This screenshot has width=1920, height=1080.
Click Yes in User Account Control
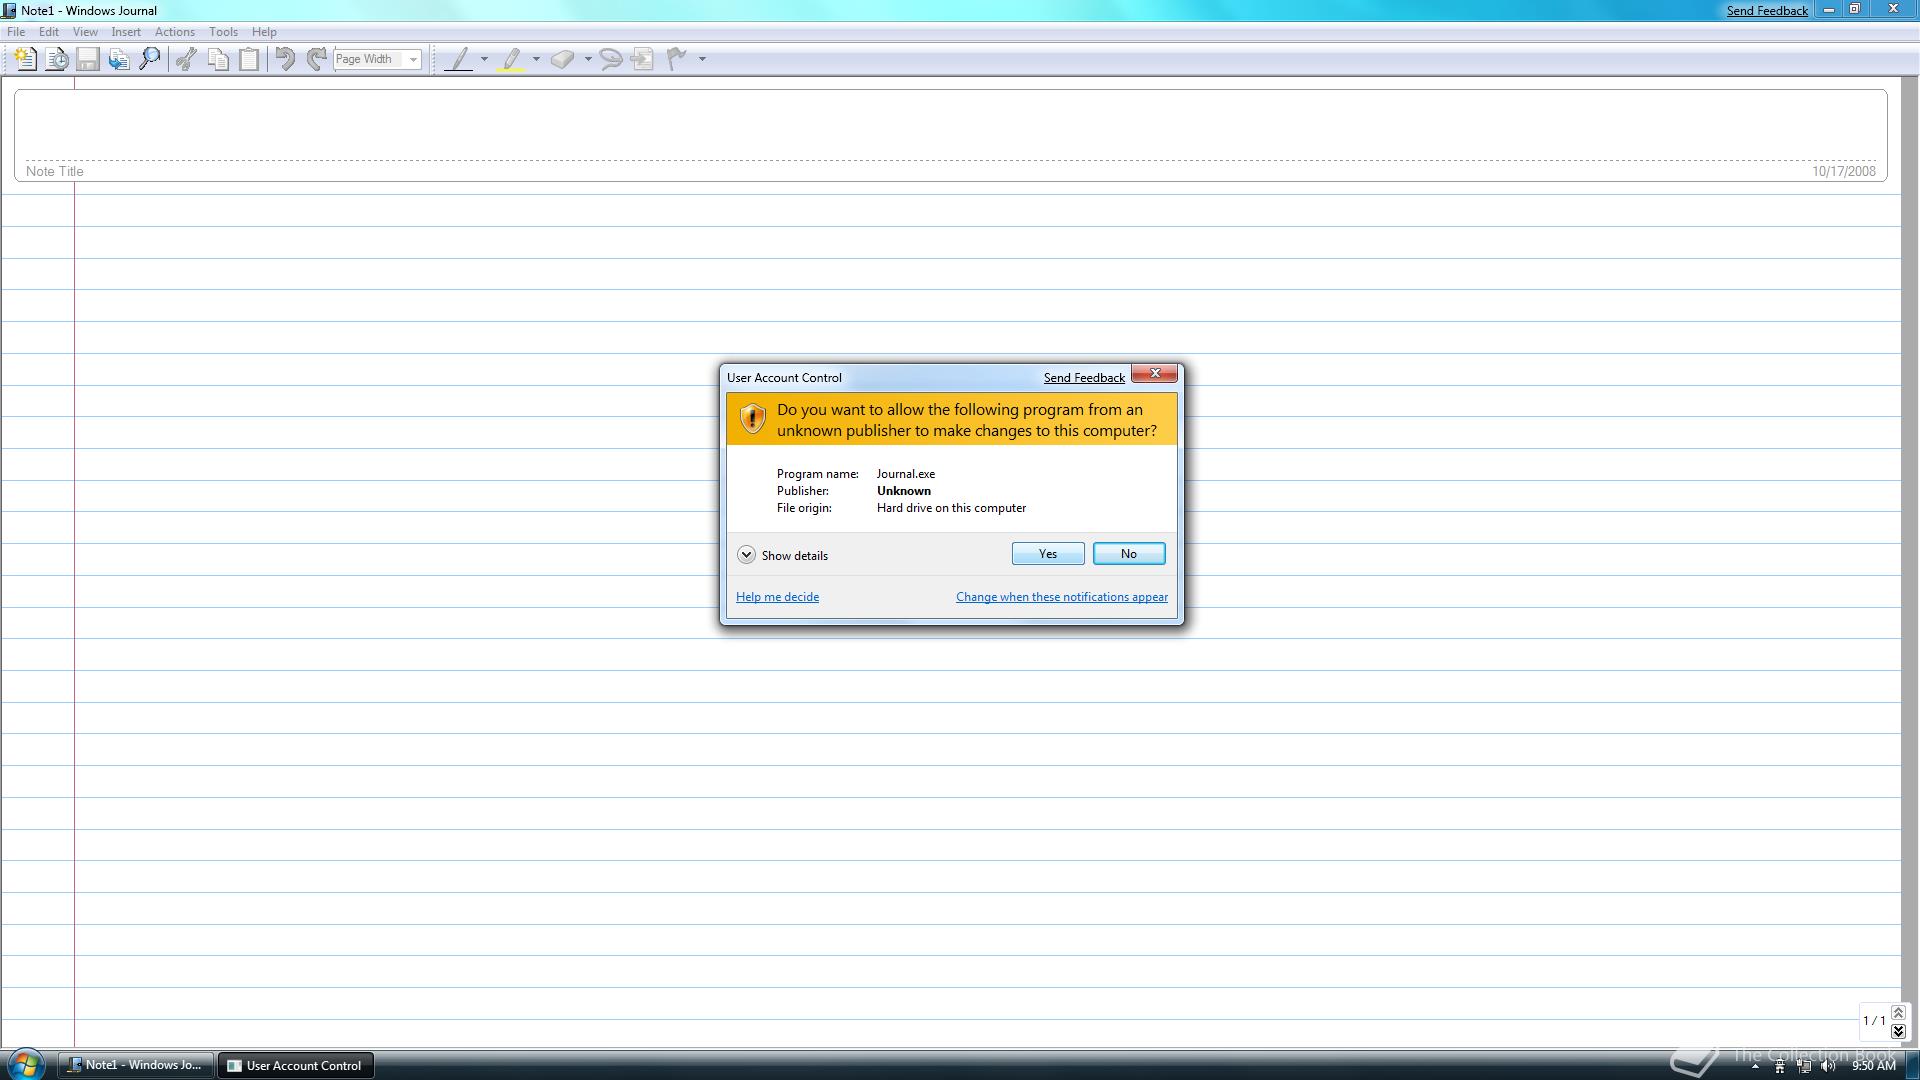(x=1047, y=554)
